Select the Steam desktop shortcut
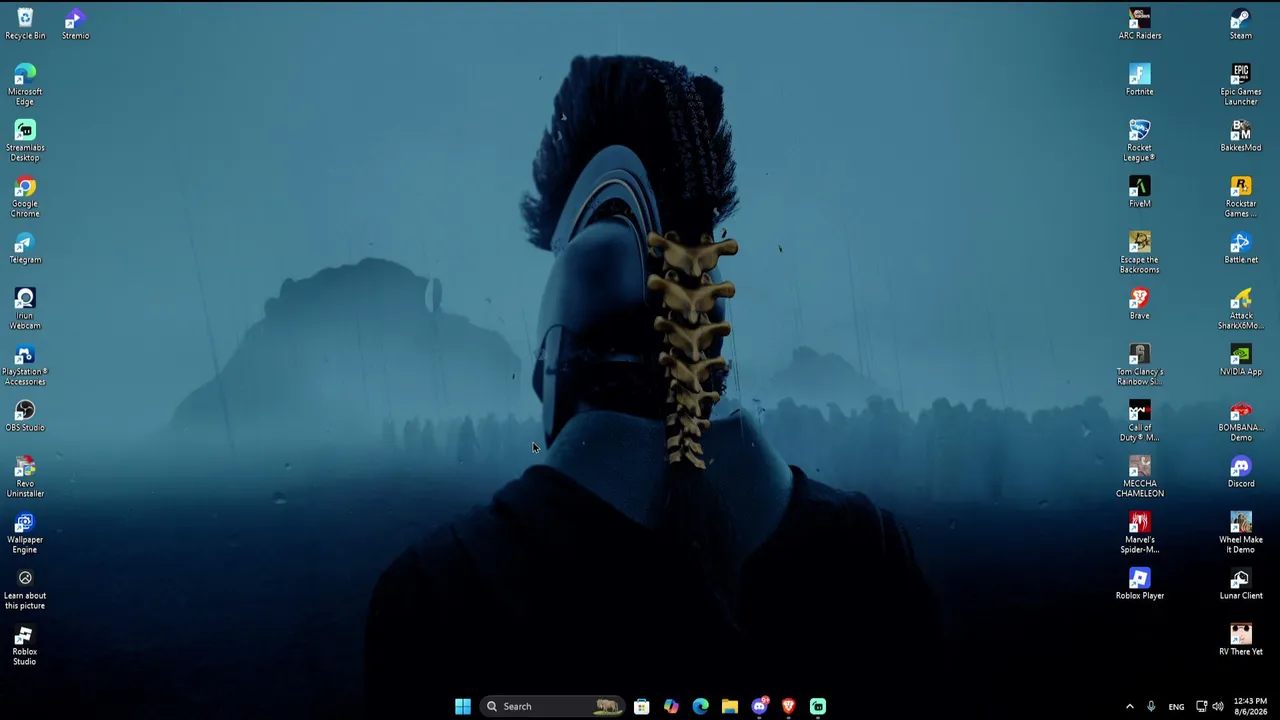 (x=1241, y=24)
